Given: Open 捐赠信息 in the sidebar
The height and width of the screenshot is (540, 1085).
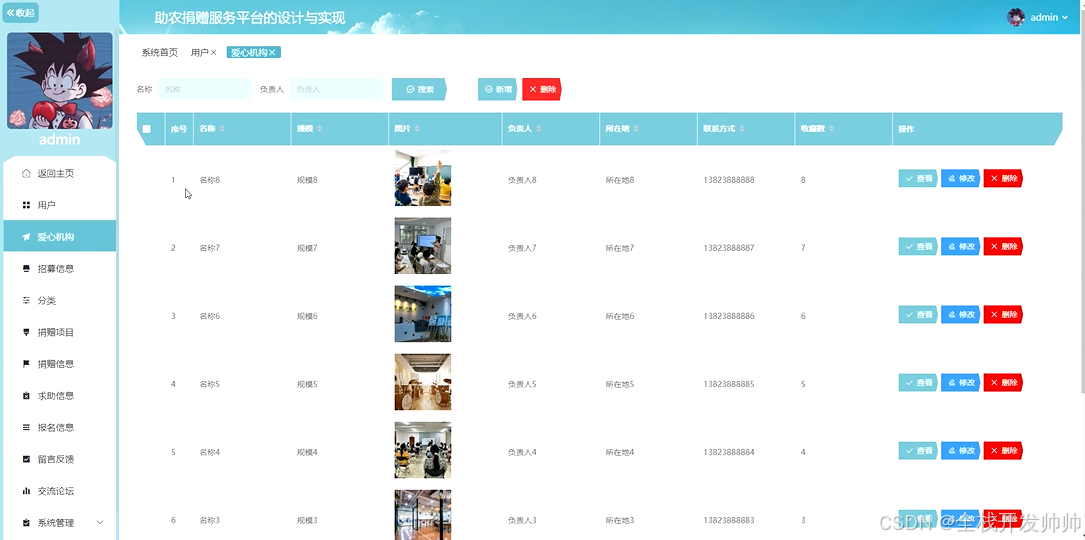Looking at the screenshot, I should [59, 363].
